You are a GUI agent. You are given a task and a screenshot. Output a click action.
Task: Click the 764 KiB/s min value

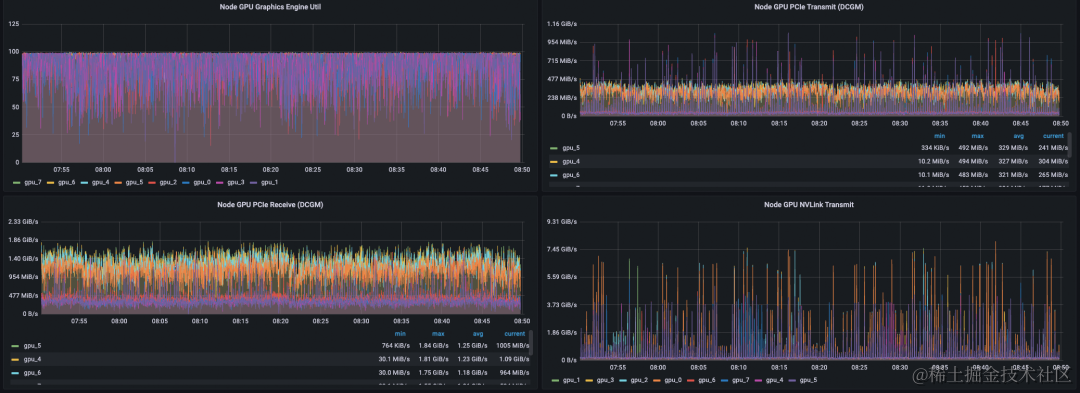click(395, 346)
